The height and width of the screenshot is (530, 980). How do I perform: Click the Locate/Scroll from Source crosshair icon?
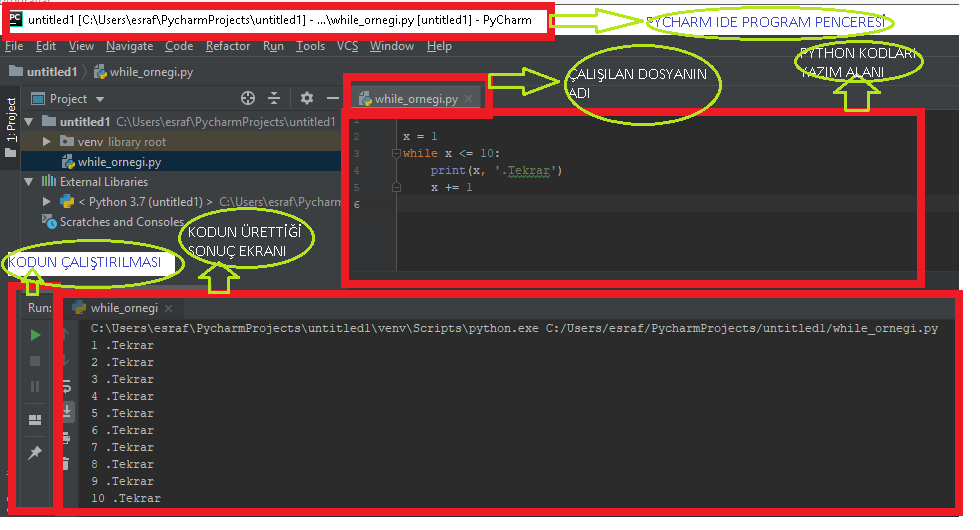point(248,98)
